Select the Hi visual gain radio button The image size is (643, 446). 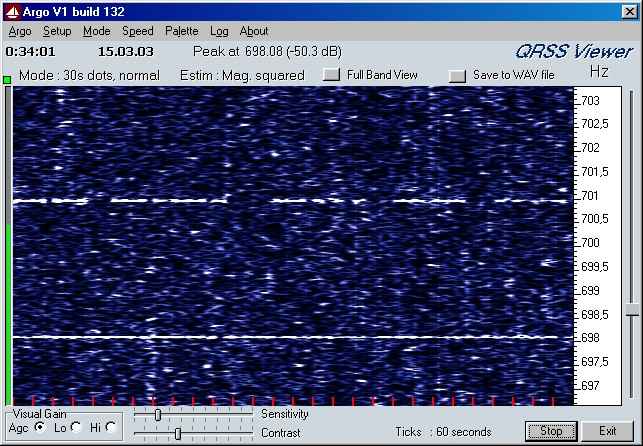click(x=111, y=428)
